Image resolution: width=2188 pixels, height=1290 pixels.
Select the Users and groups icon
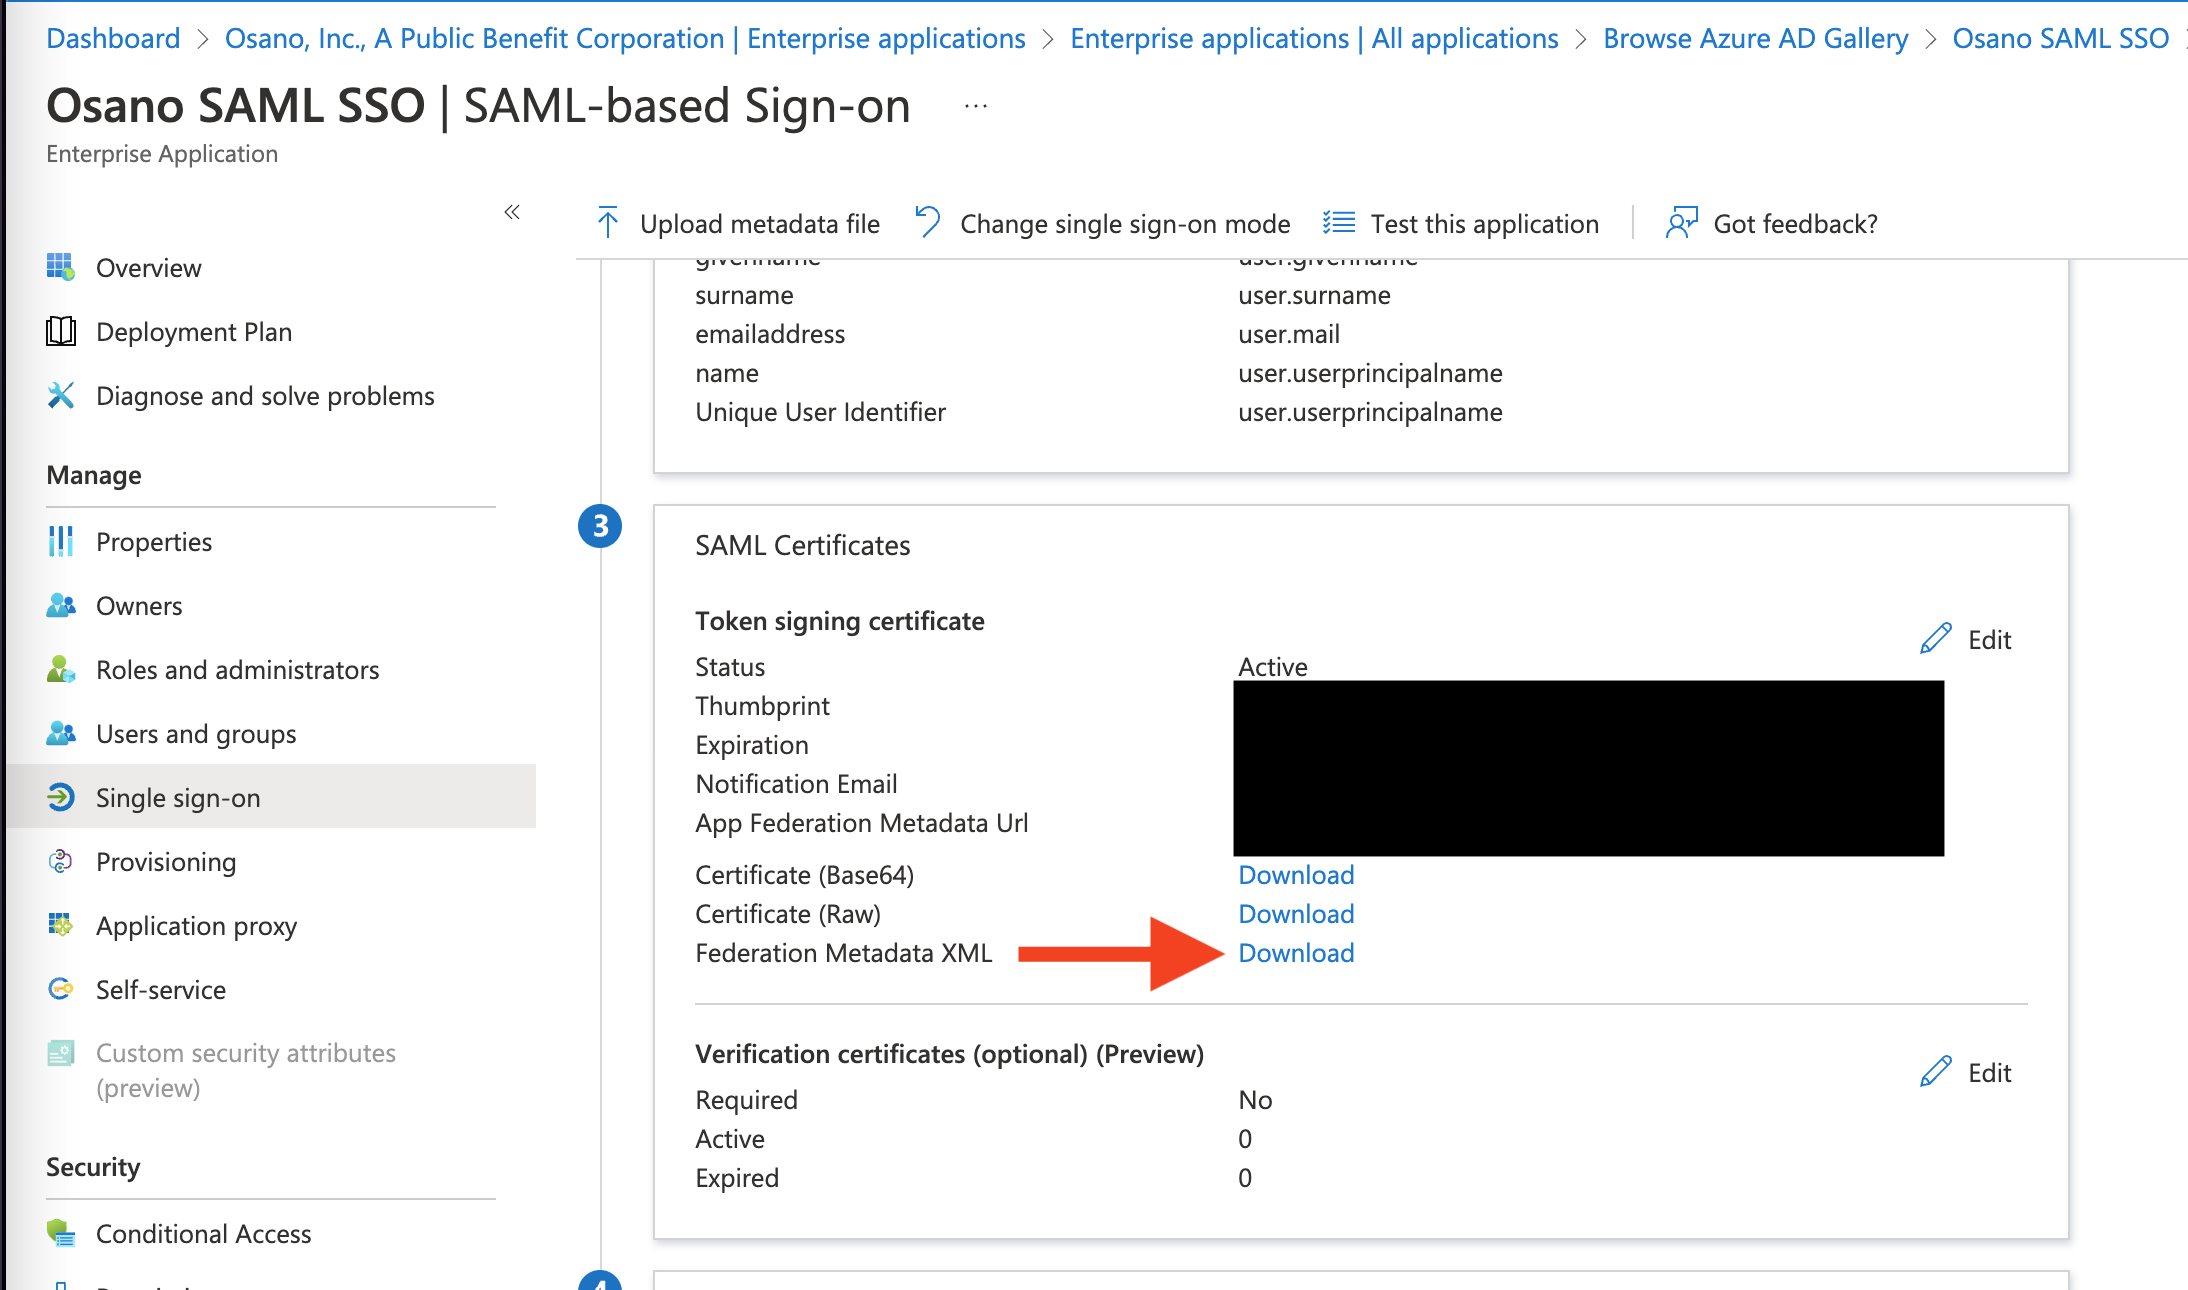(60, 733)
